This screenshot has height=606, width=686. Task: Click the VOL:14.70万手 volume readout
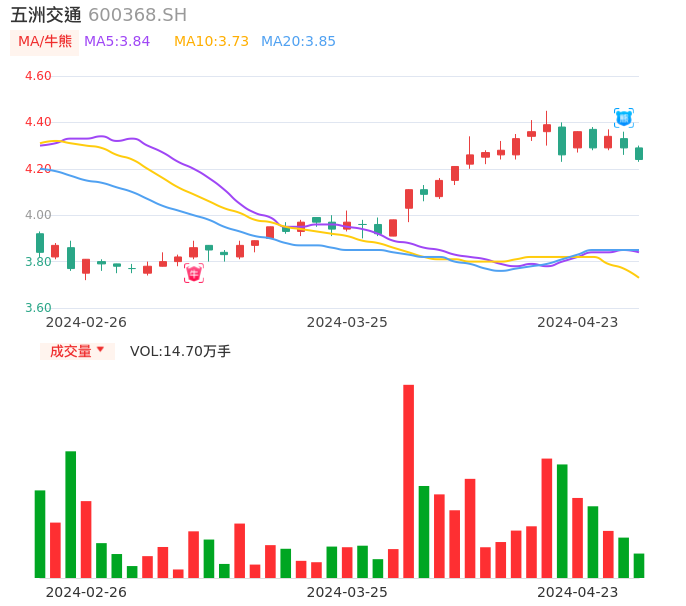click(180, 351)
